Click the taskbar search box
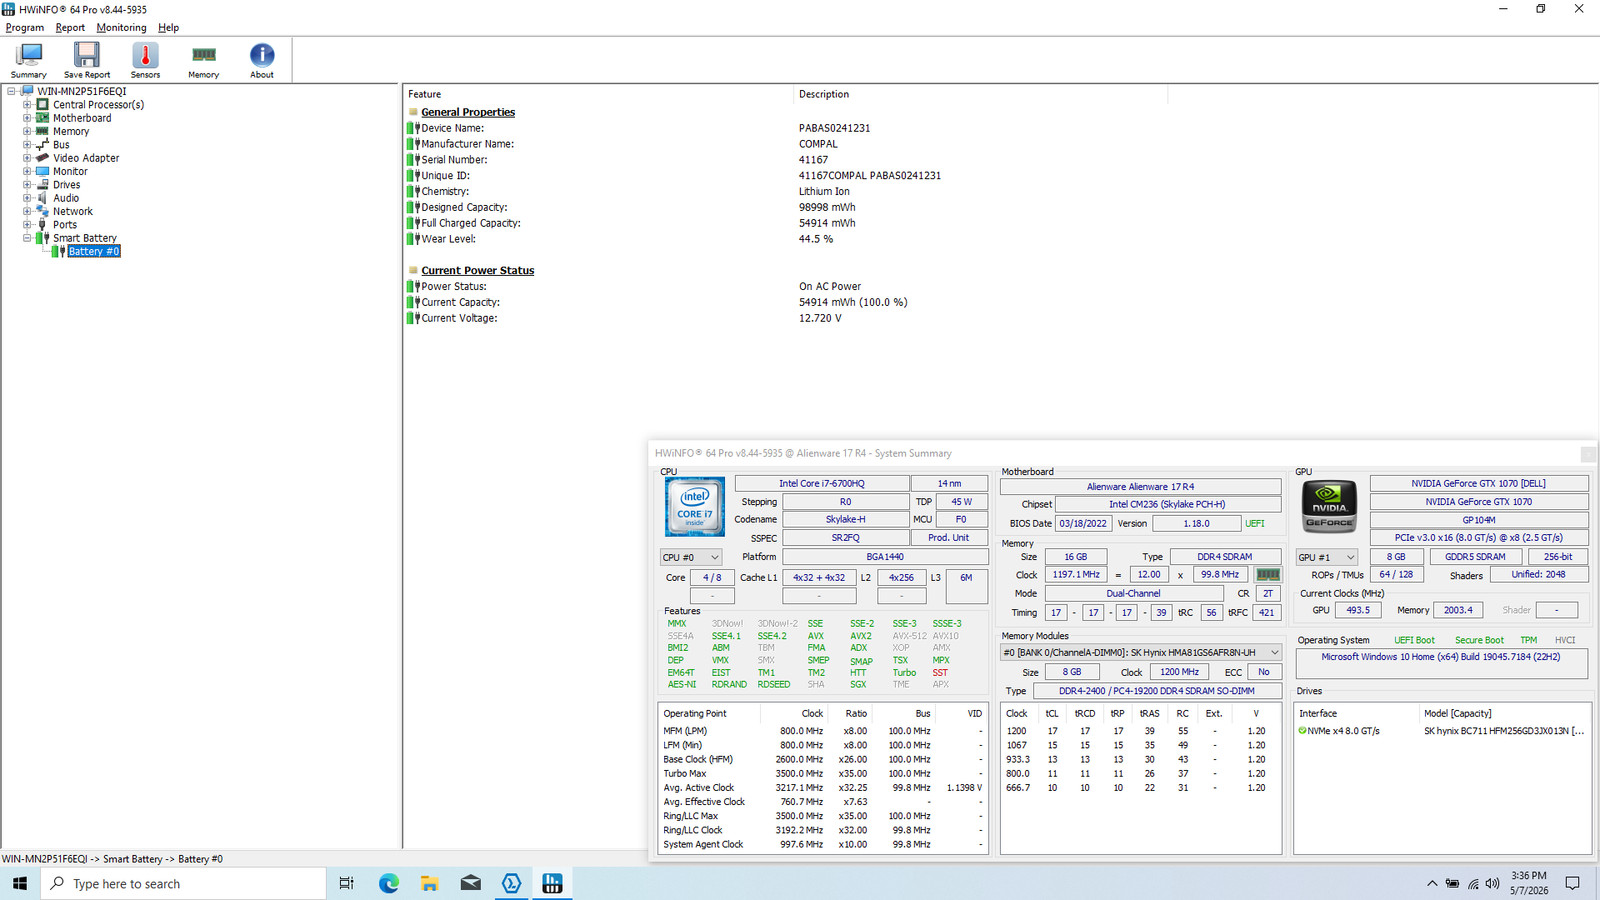1600x900 pixels. [183, 883]
